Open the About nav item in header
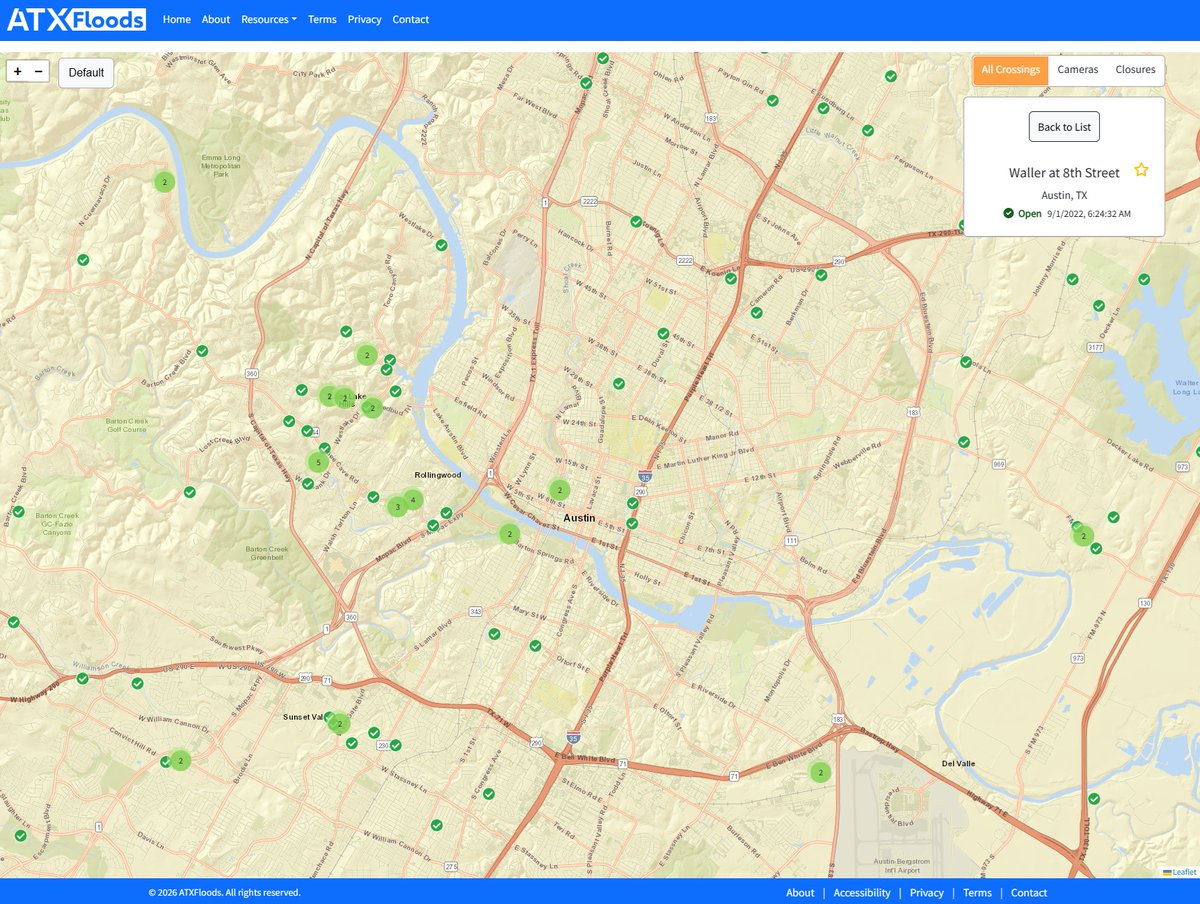Image resolution: width=1200 pixels, height=904 pixels. (x=216, y=19)
